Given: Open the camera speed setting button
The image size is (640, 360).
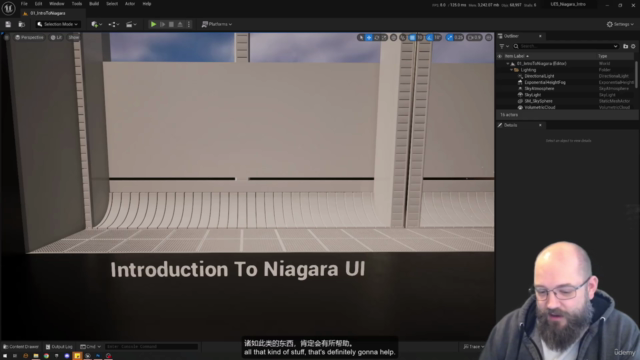Looking at the screenshot, I should pos(474,38).
